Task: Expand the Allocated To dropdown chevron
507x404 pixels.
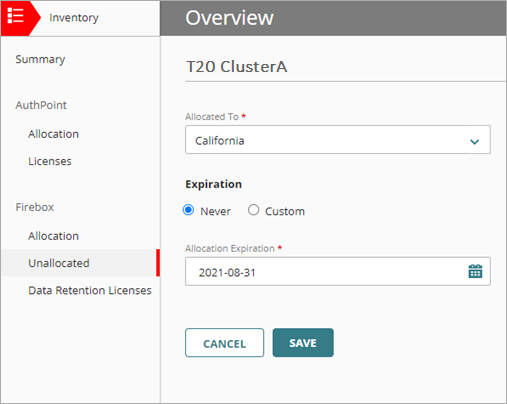Action: pos(474,141)
